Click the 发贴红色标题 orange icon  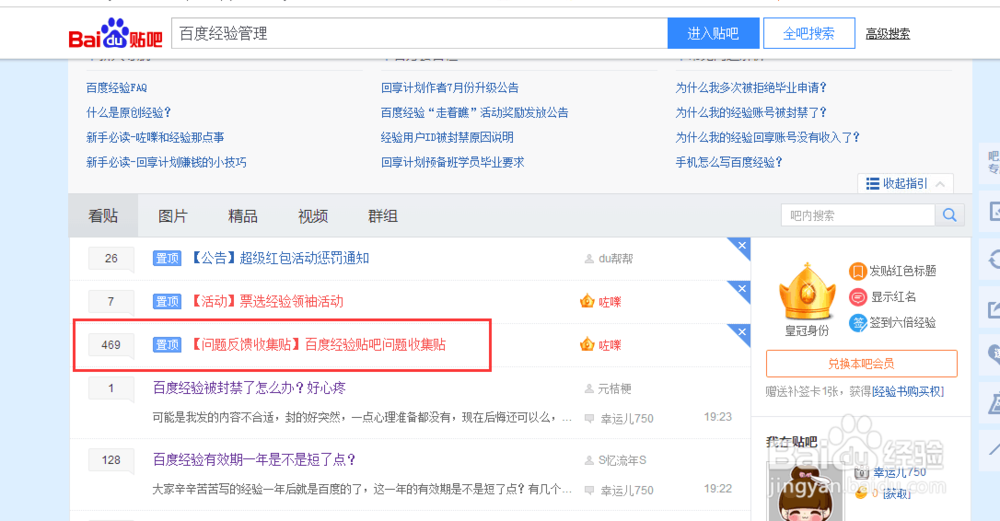[857, 271]
